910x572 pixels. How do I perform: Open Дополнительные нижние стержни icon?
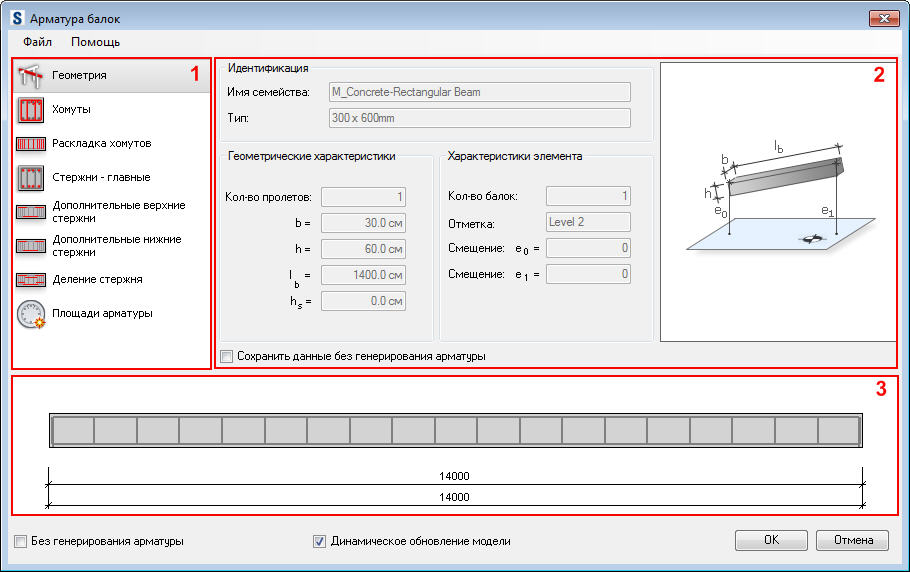click(30, 246)
